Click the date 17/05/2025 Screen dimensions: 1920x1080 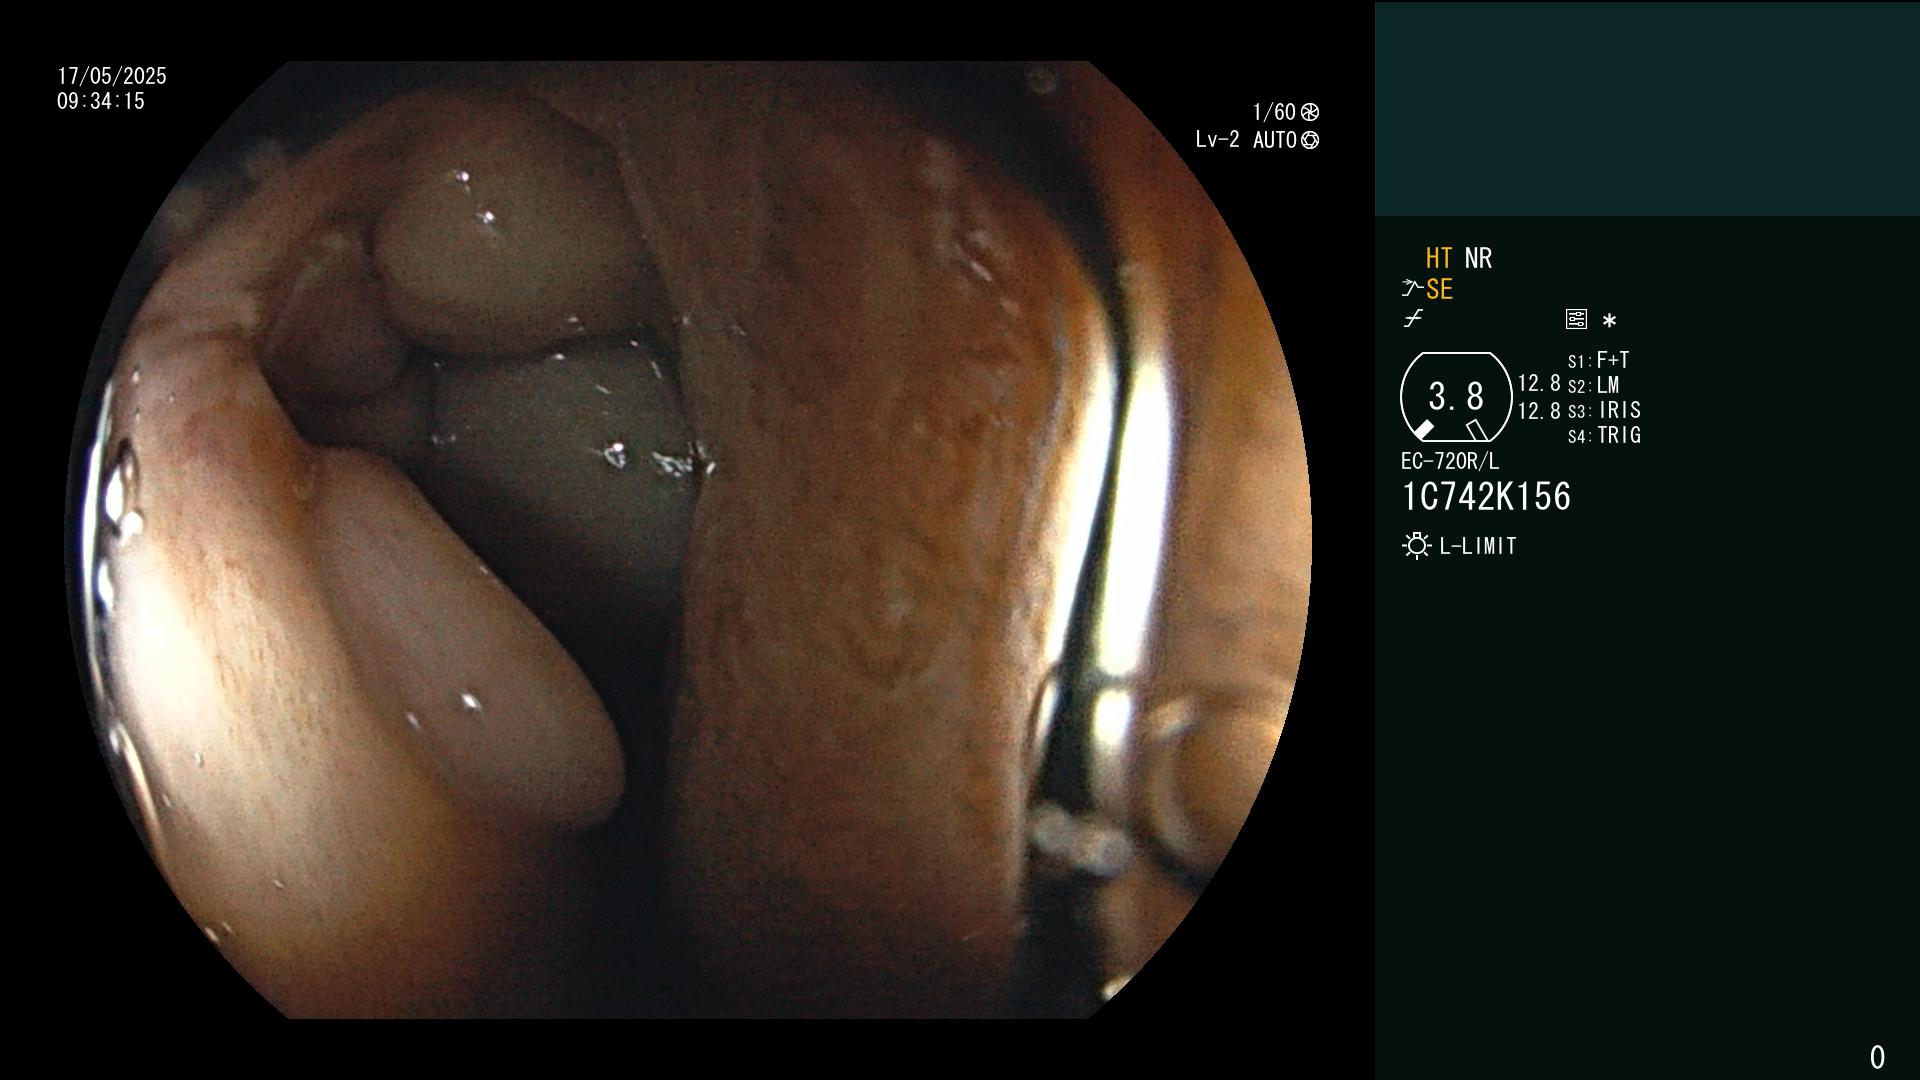click(112, 76)
